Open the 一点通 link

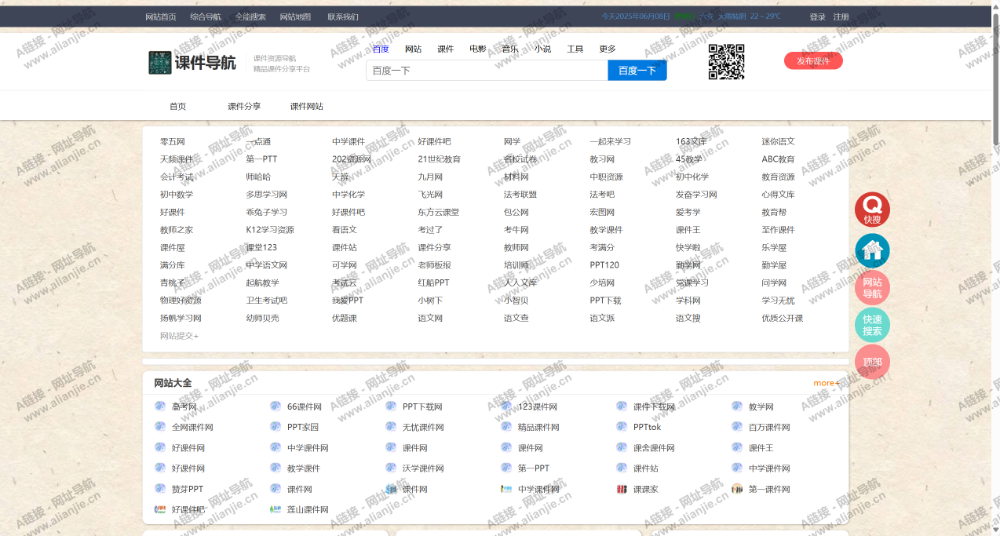click(258, 141)
